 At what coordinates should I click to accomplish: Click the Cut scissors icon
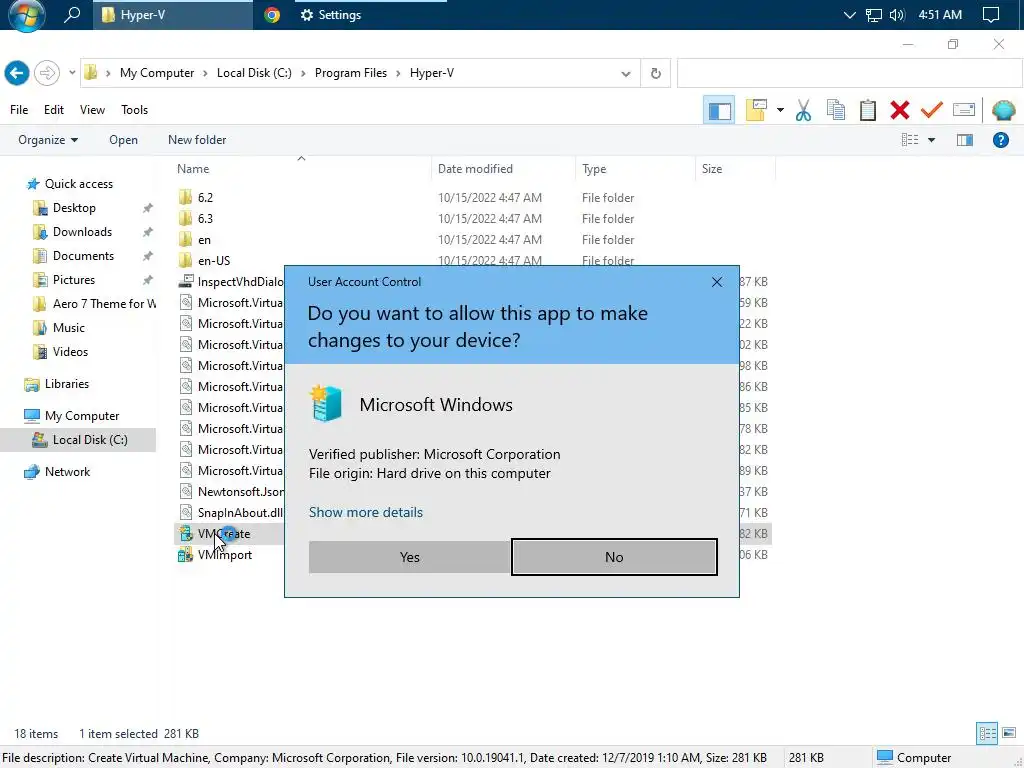tap(803, 110)
